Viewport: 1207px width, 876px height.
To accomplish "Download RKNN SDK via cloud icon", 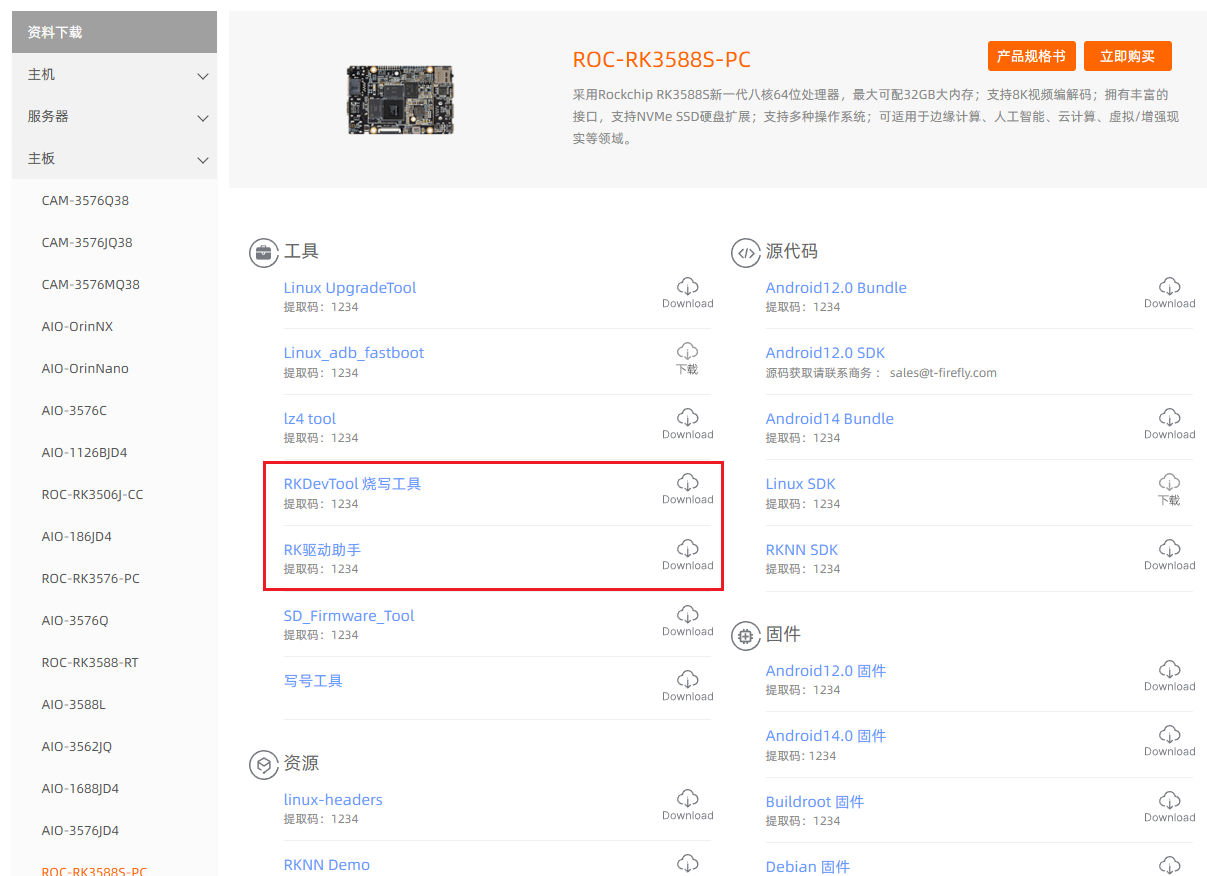I will point(1170,549).
